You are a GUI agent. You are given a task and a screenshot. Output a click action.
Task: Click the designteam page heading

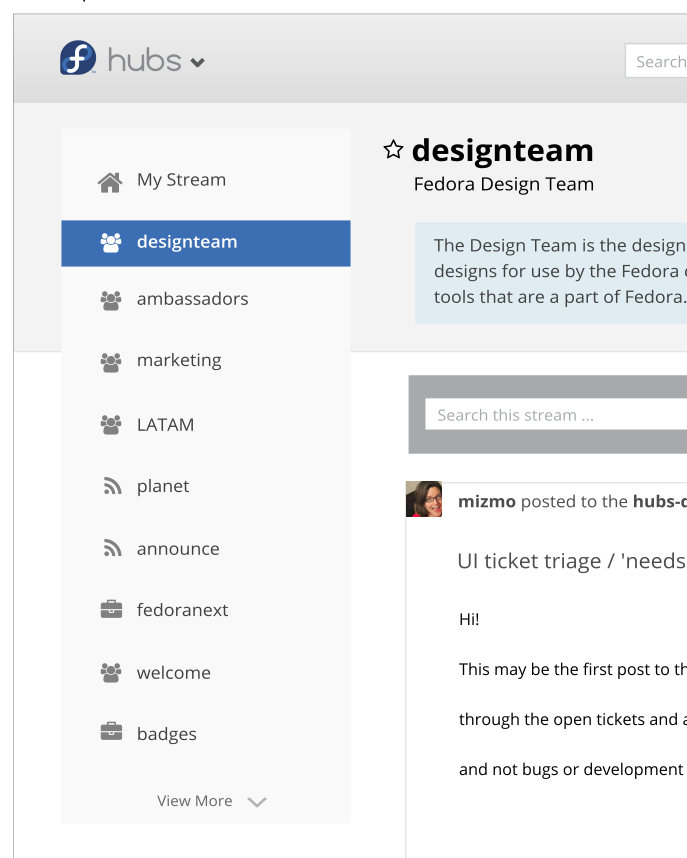tap(503, 150)
